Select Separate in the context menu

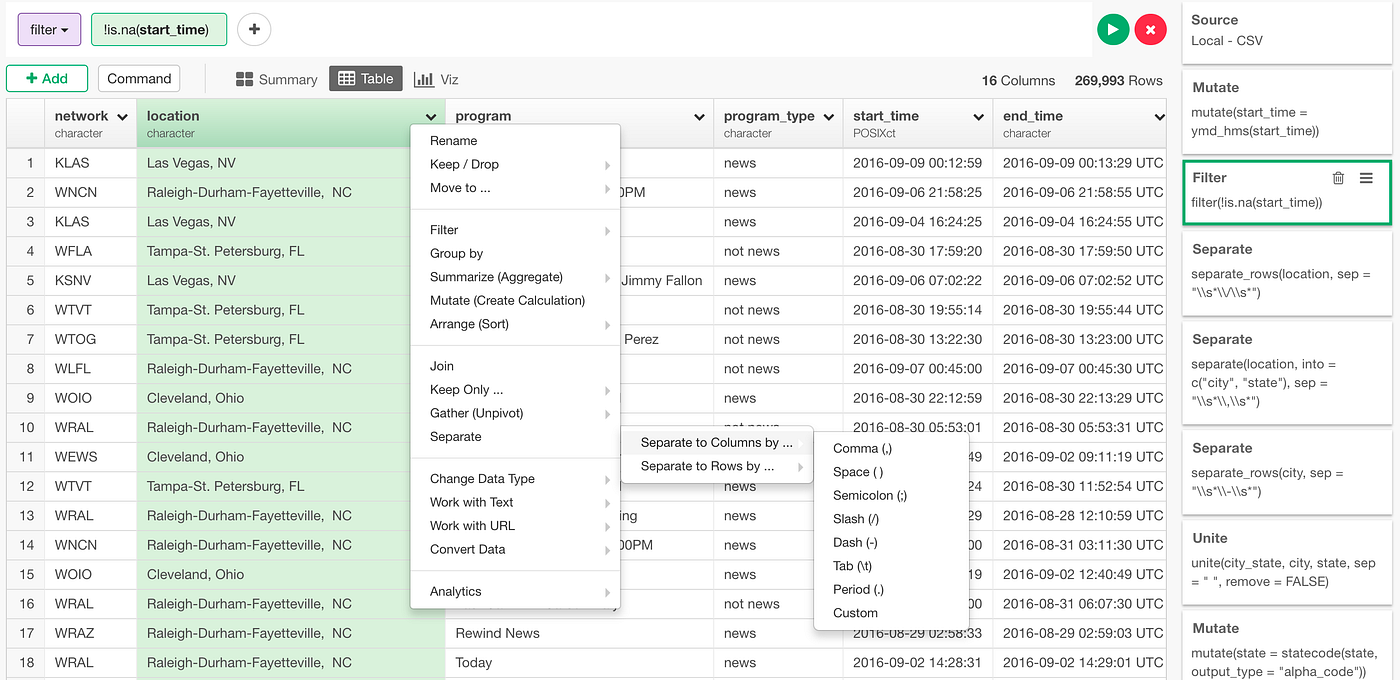(515, 437)
